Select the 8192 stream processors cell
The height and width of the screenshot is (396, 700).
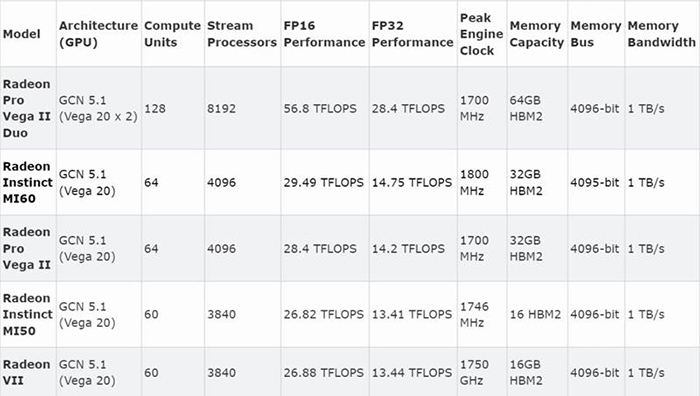(221, 108)
